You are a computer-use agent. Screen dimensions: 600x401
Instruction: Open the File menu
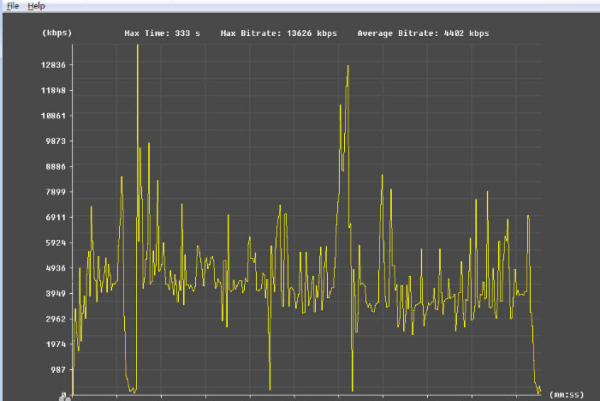pyautogui.click(x=12, y=6)
